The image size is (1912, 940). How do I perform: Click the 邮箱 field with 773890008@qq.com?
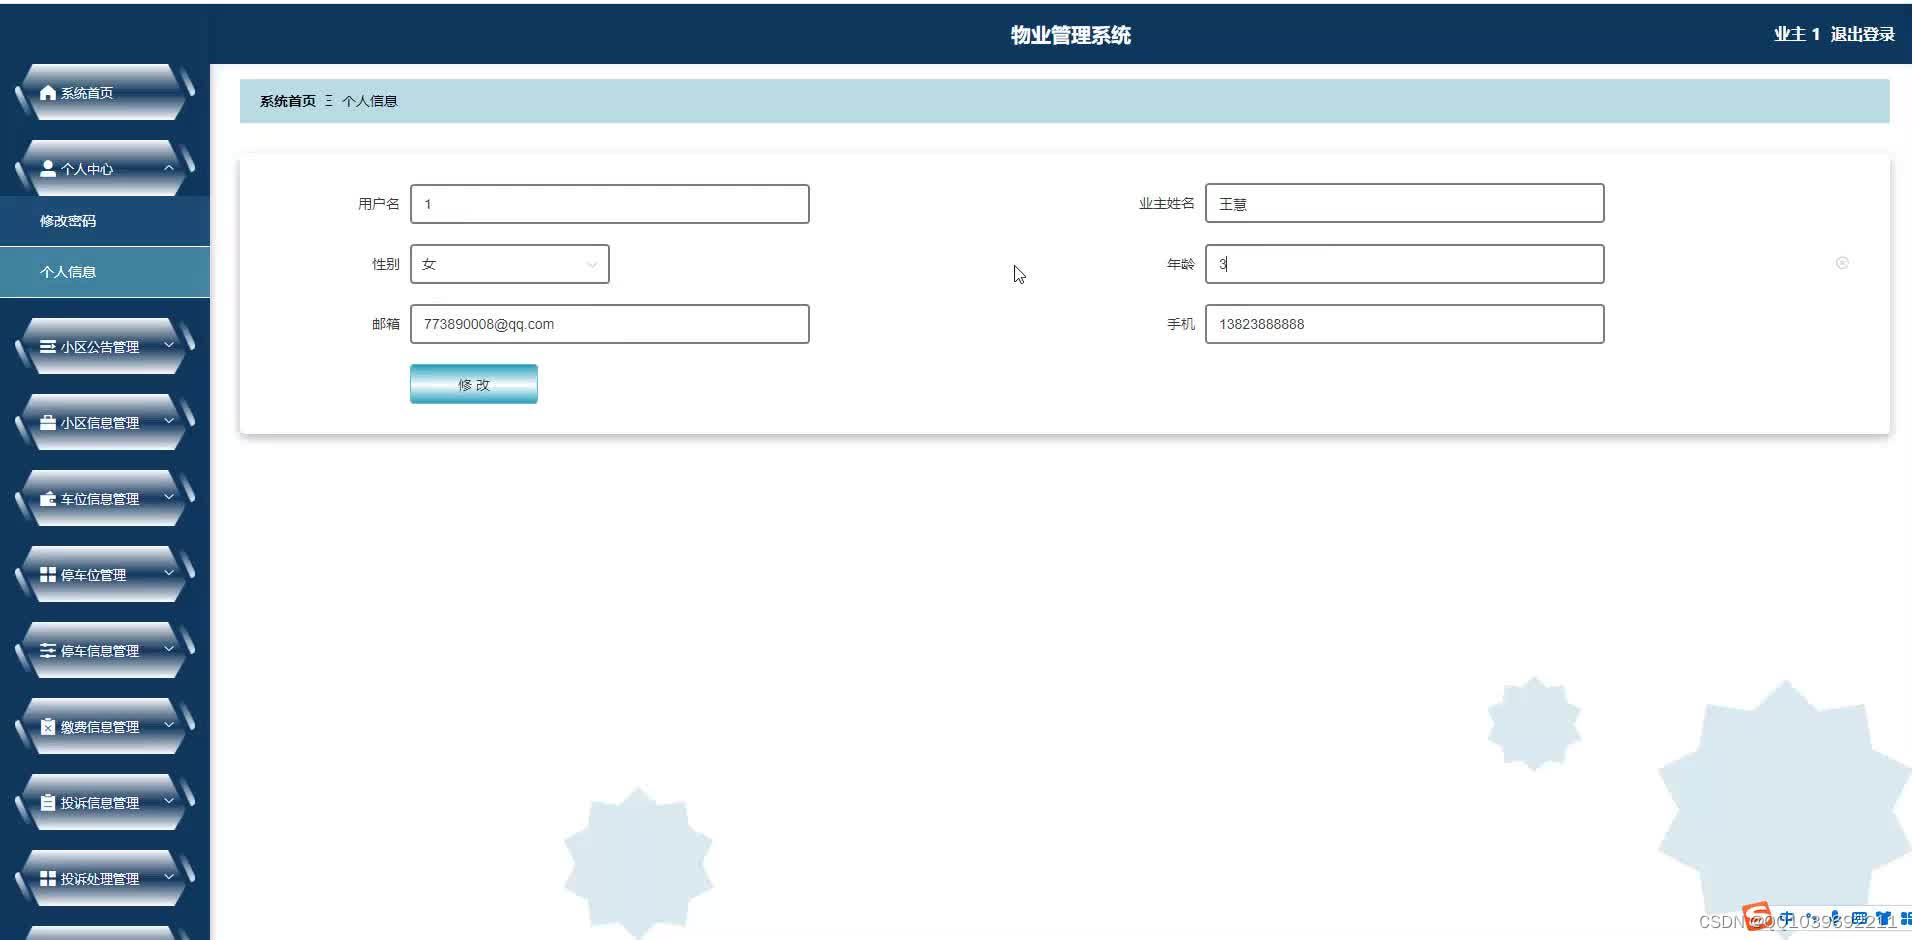click(x=610, y=324)
